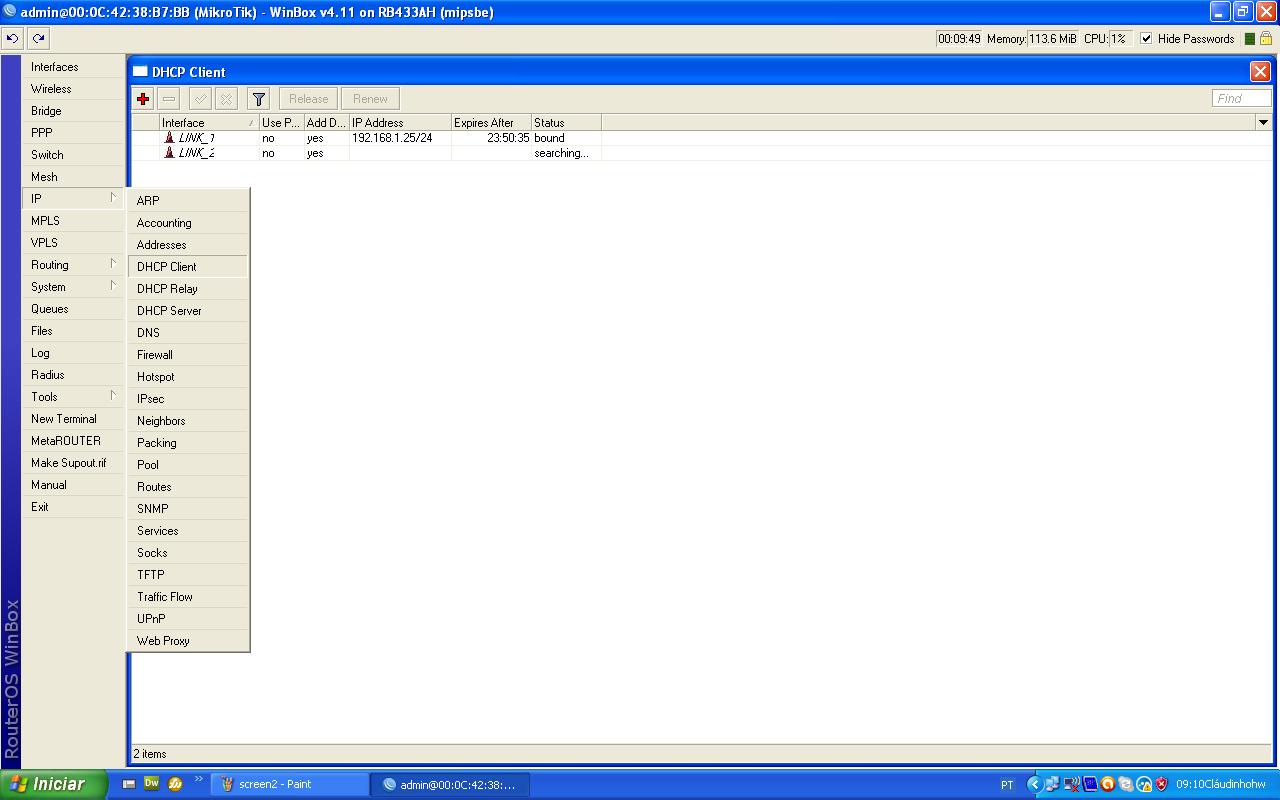Open column selector dropdown arrow in DHCP Client
The height and width of the screenshot is (800, 1280).
tap(1263, 122)
